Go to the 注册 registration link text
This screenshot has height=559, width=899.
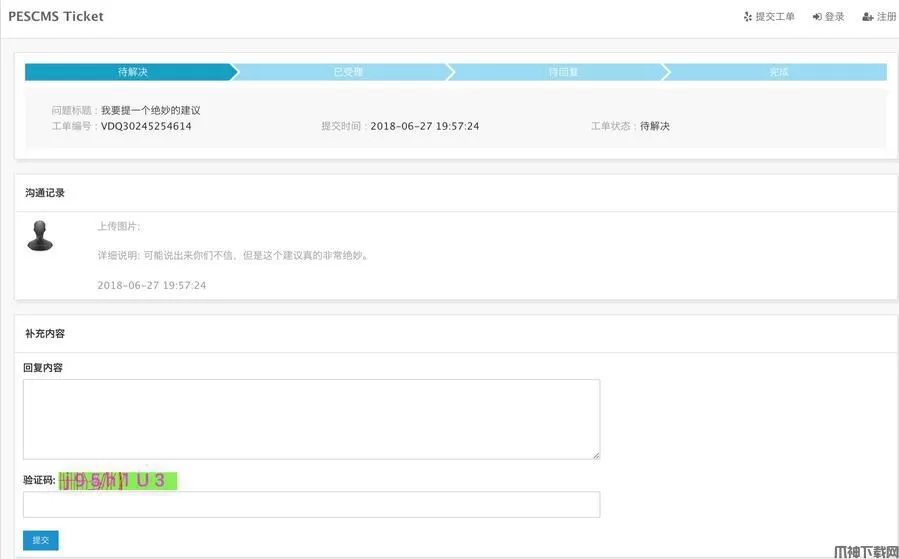point(886,17)
